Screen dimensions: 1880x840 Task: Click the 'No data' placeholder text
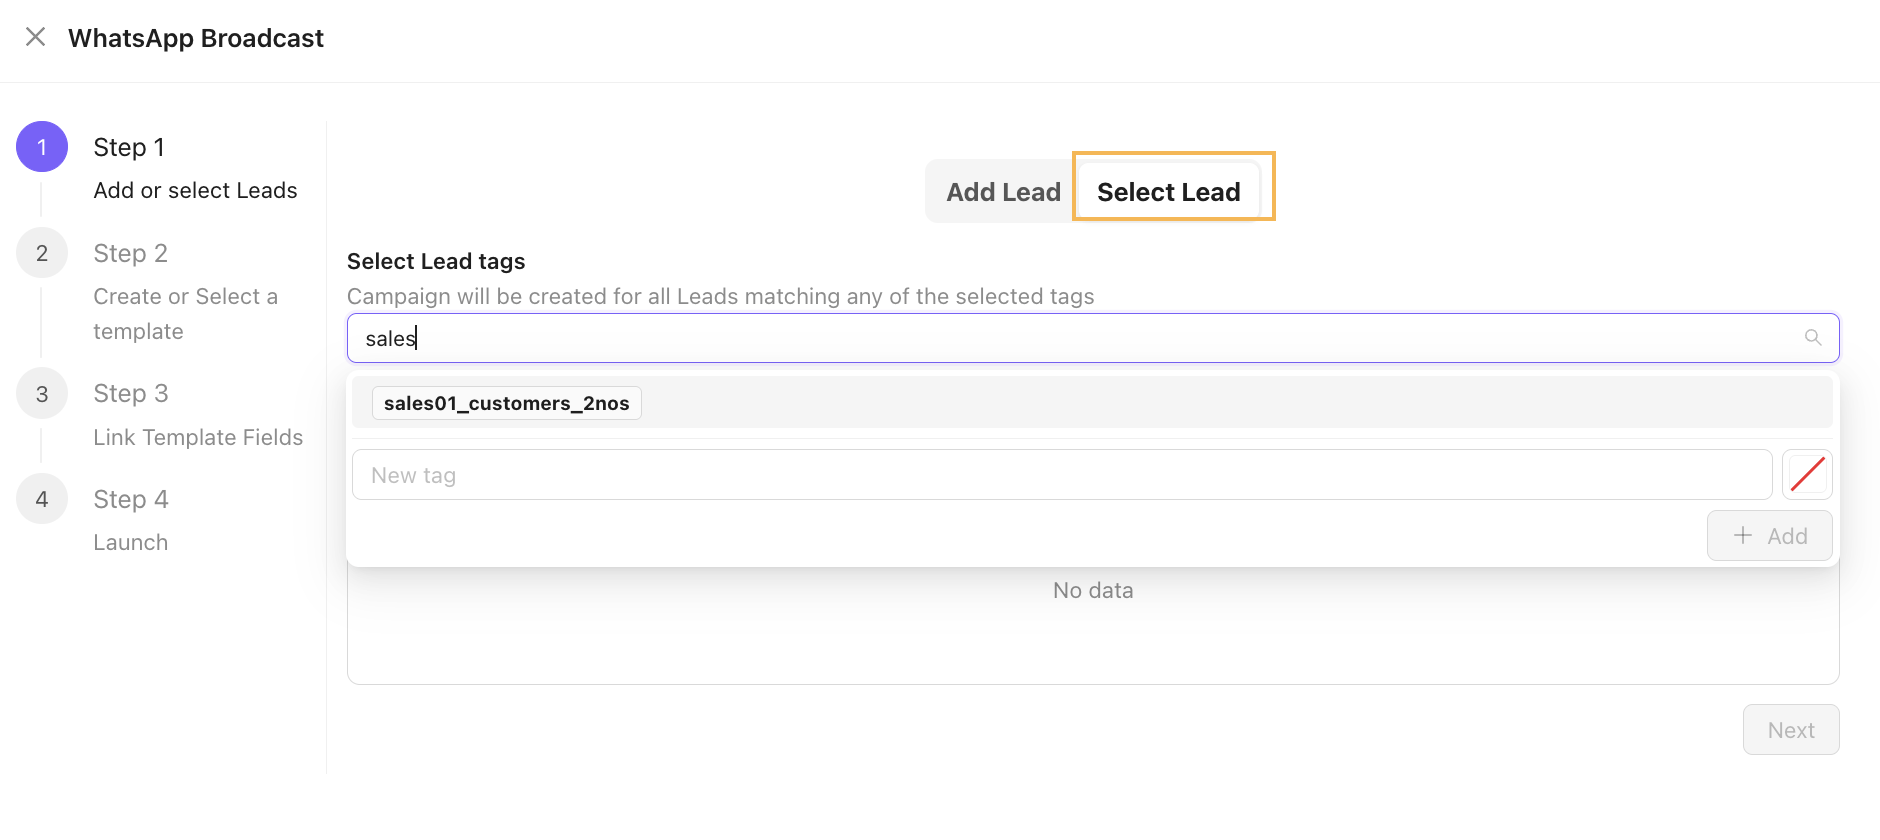(x=1093, y=590)
